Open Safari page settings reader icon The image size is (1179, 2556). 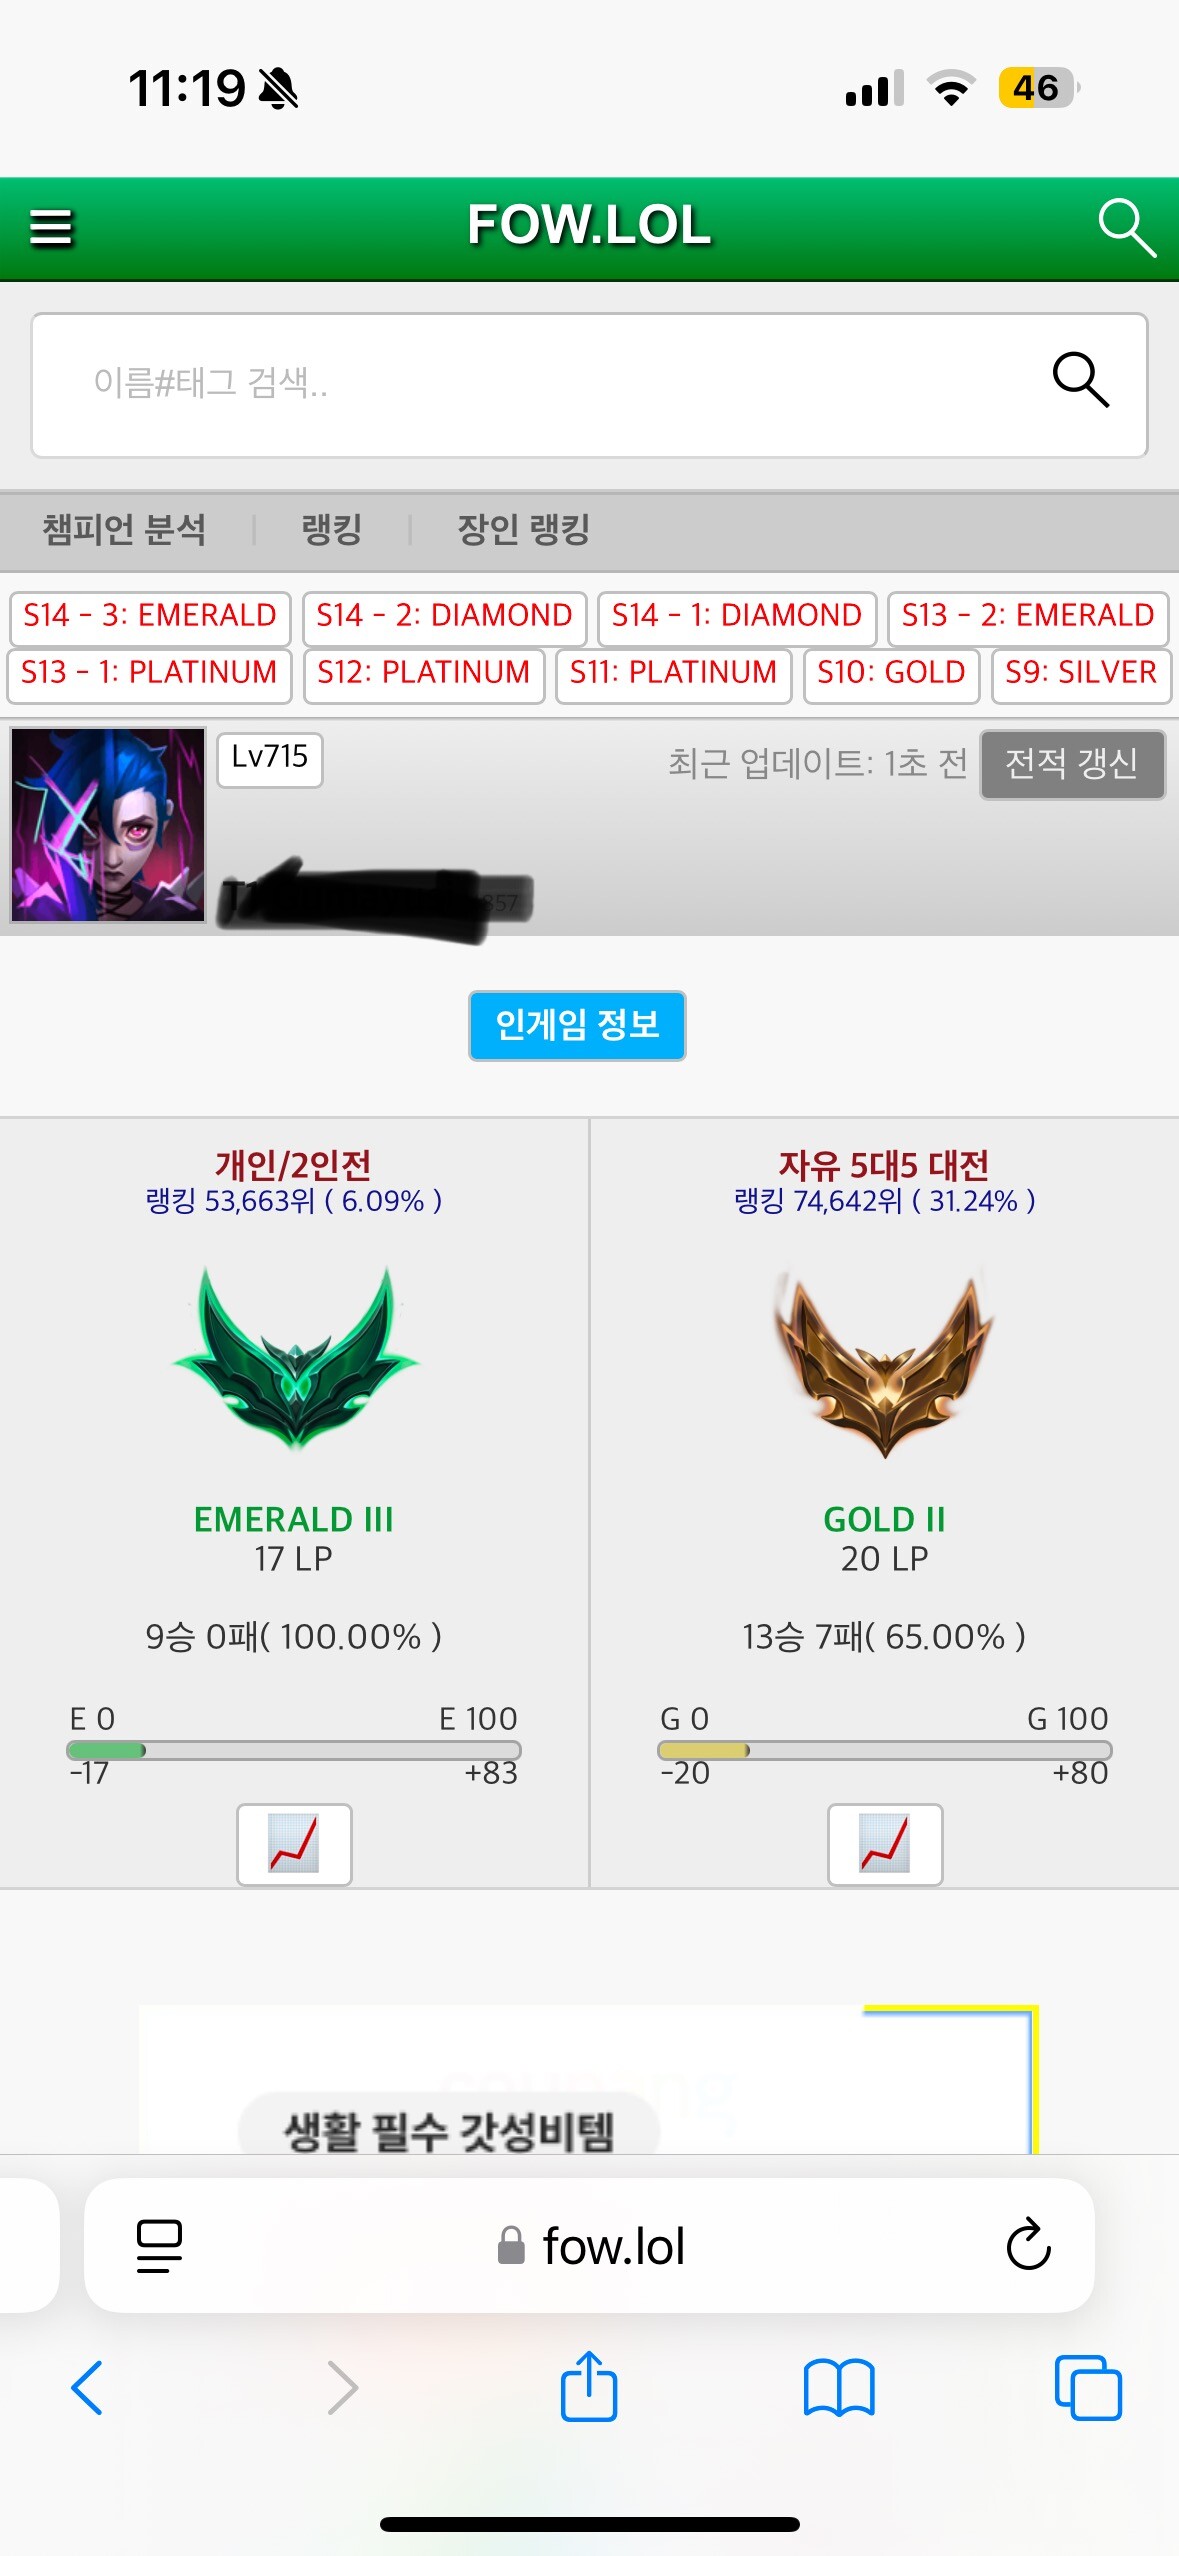[159, 2246]
